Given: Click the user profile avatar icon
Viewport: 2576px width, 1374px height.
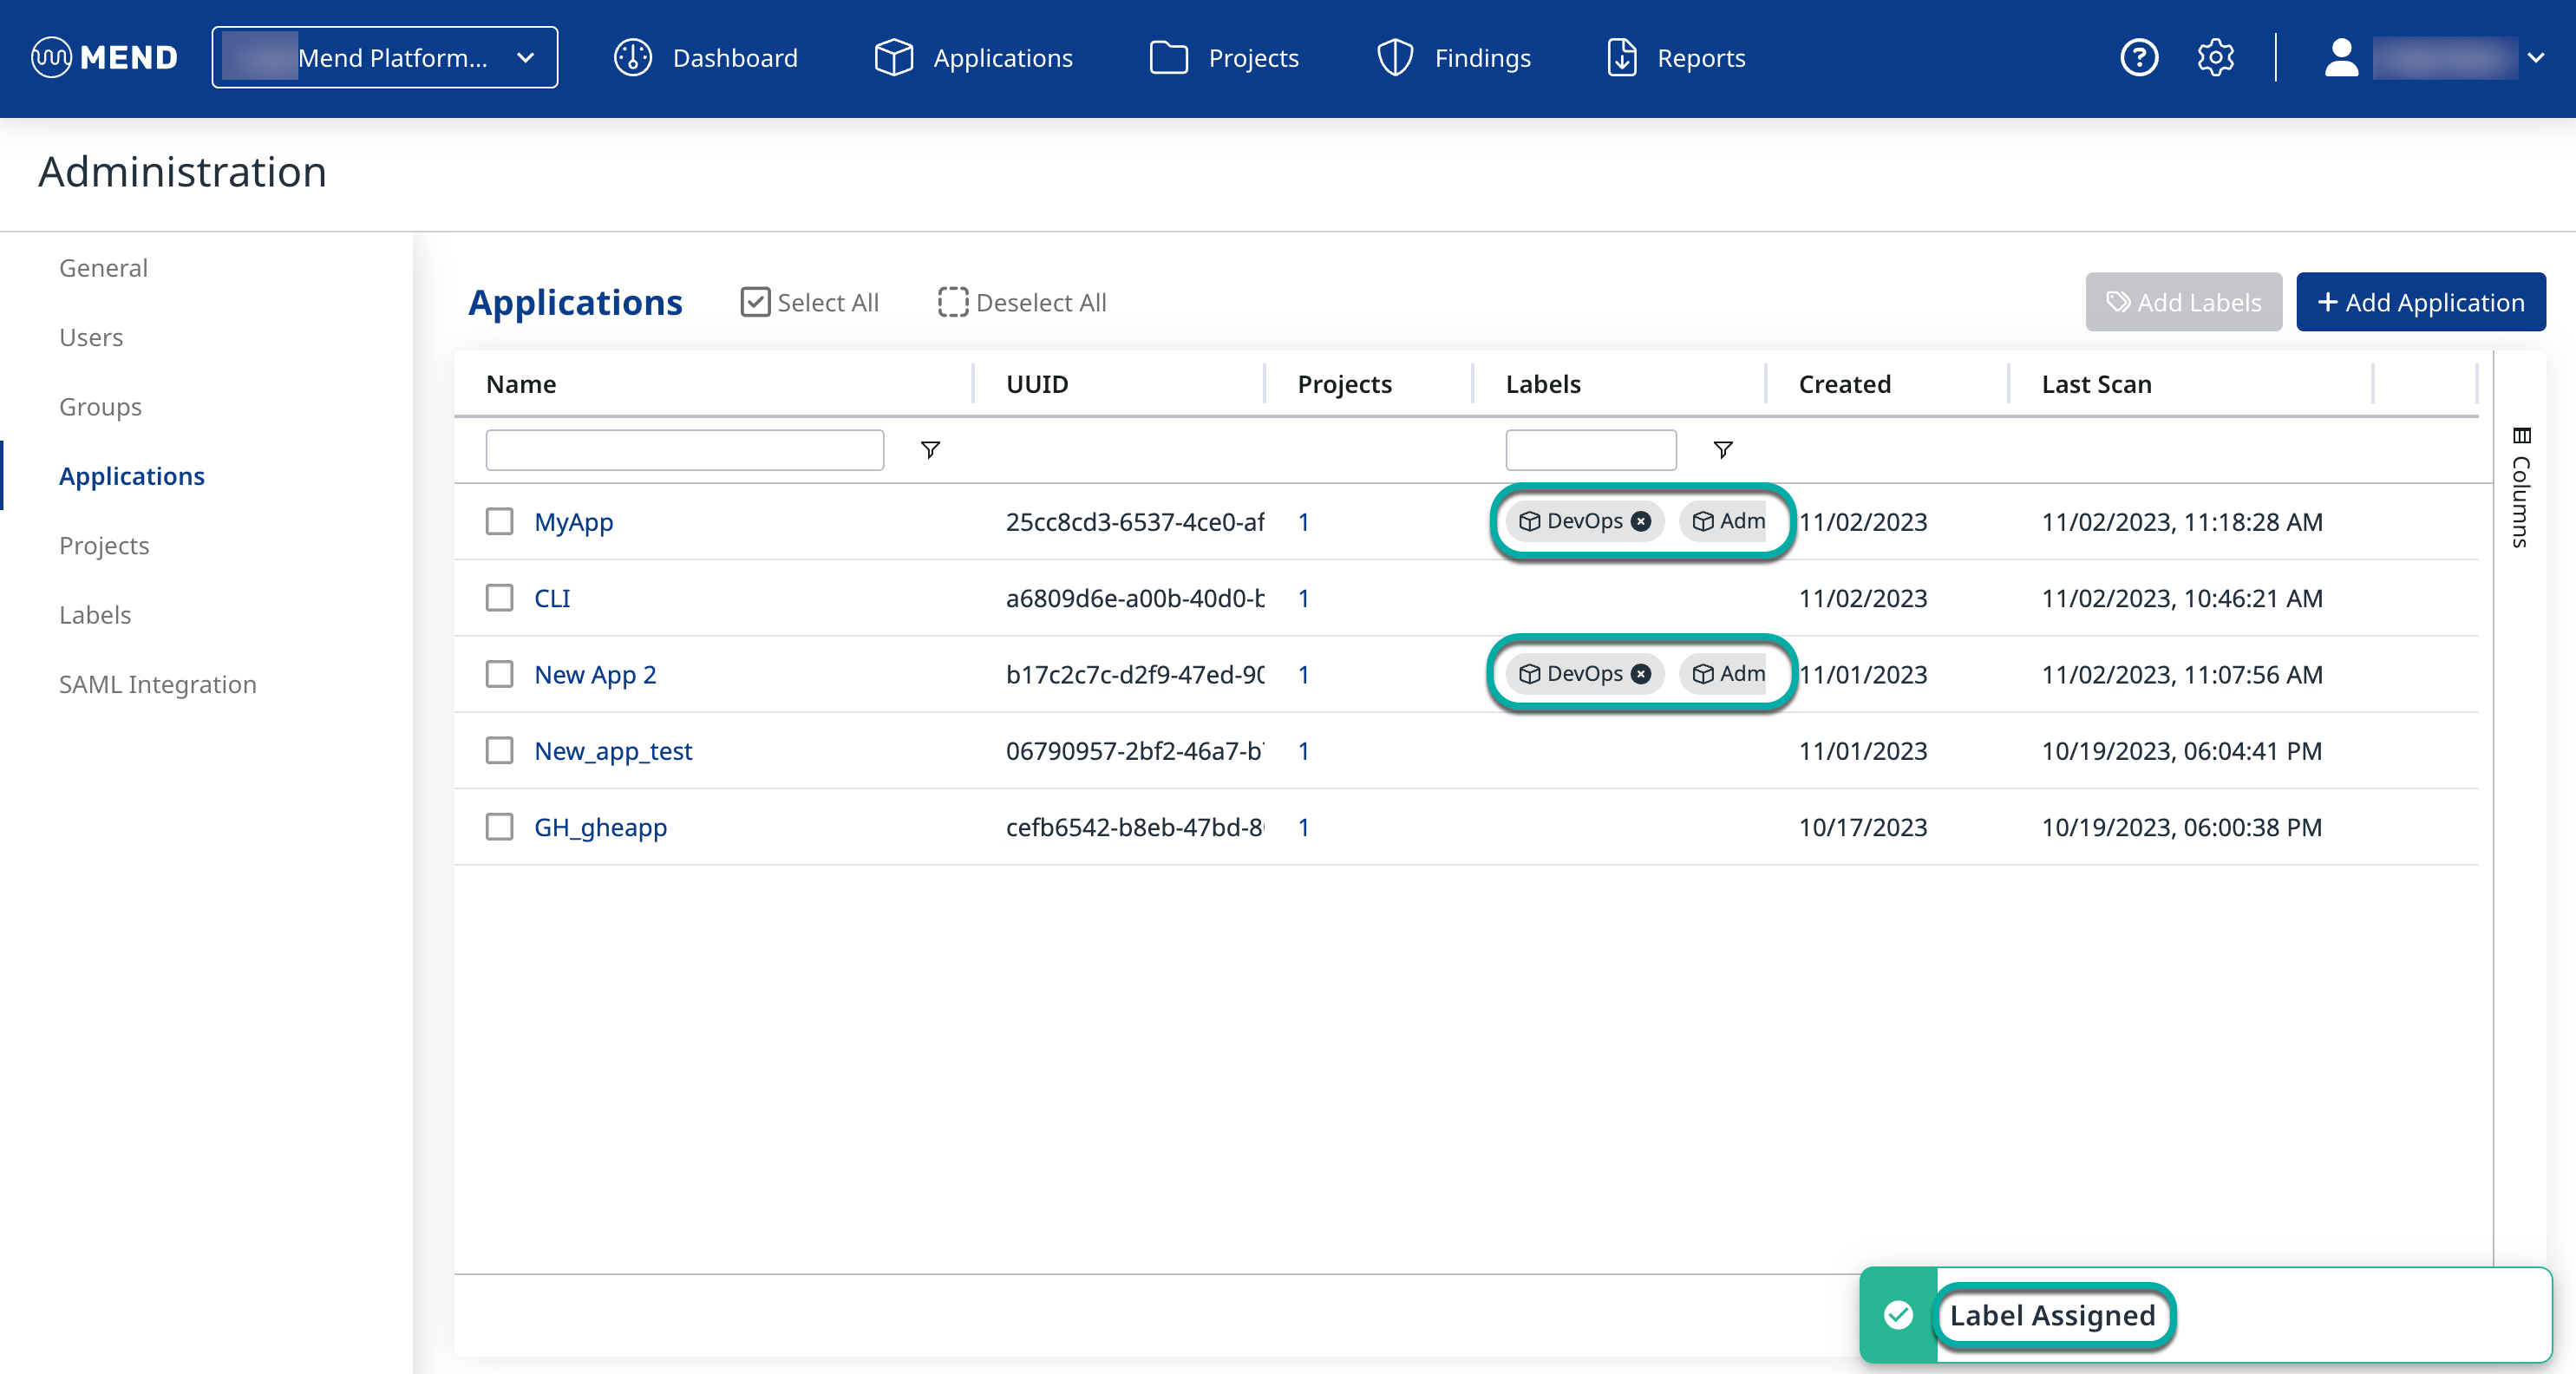Looking at the screenshot, I should point(2340,58).
